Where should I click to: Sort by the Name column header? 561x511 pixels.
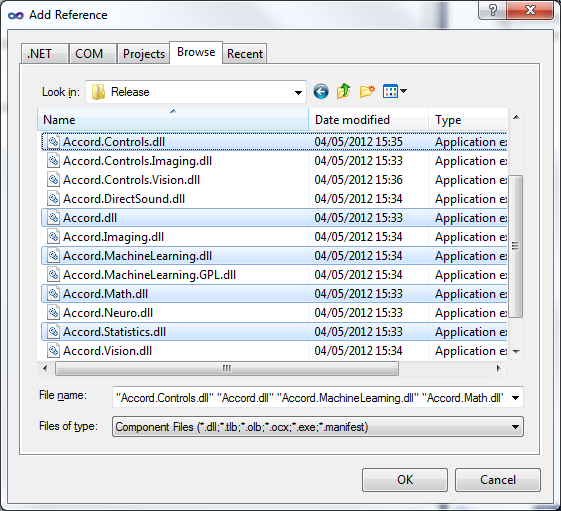(x=173, y=120)
